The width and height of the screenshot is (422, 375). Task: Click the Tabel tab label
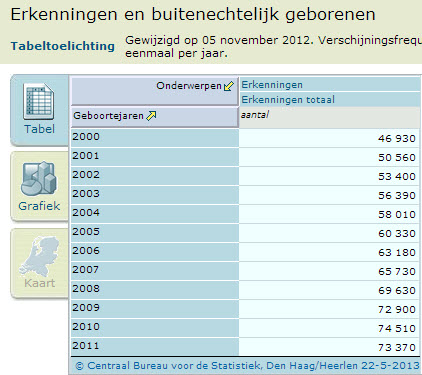click(39, 129)
